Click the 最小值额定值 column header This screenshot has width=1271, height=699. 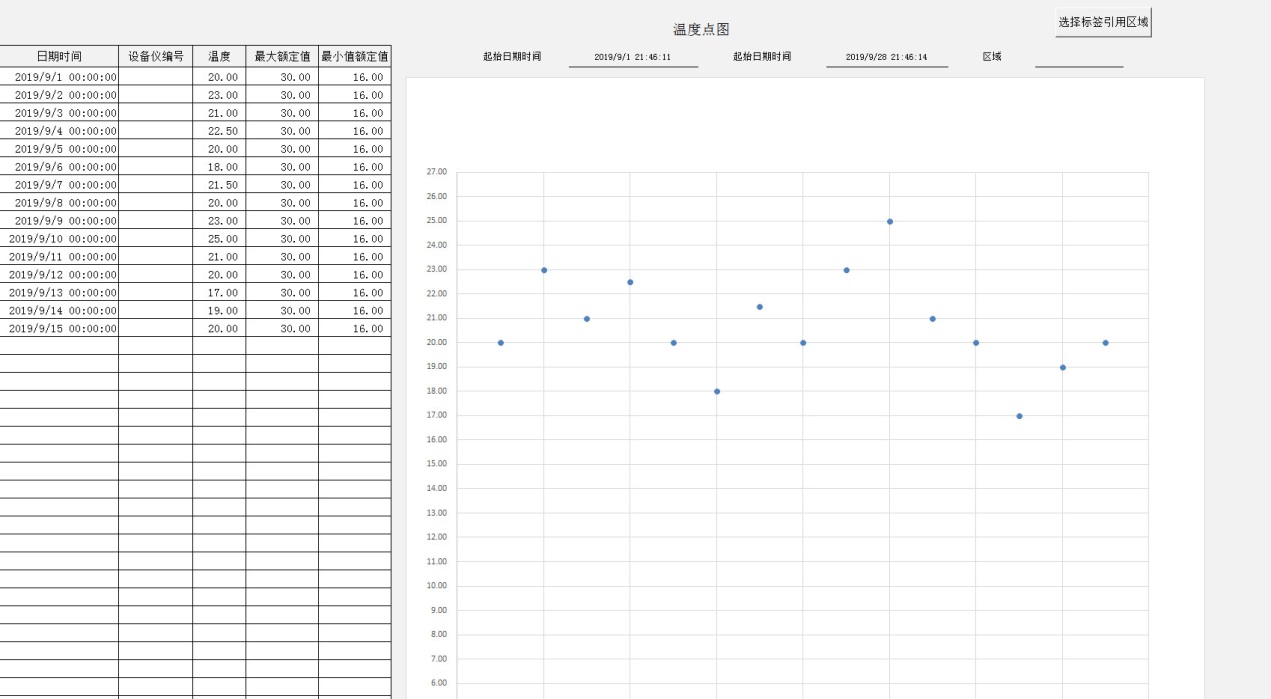[x=355, y=57]
